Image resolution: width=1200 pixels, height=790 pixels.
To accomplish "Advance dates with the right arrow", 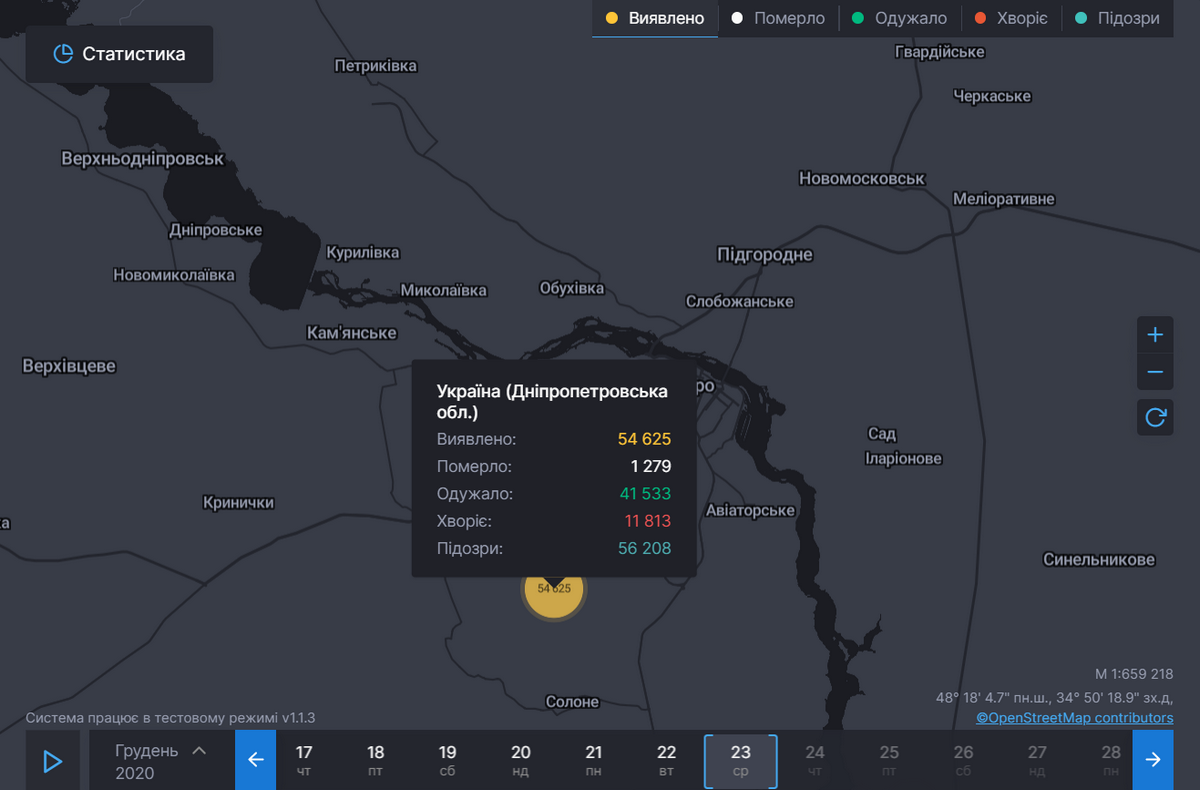I will pos(1153,760).
